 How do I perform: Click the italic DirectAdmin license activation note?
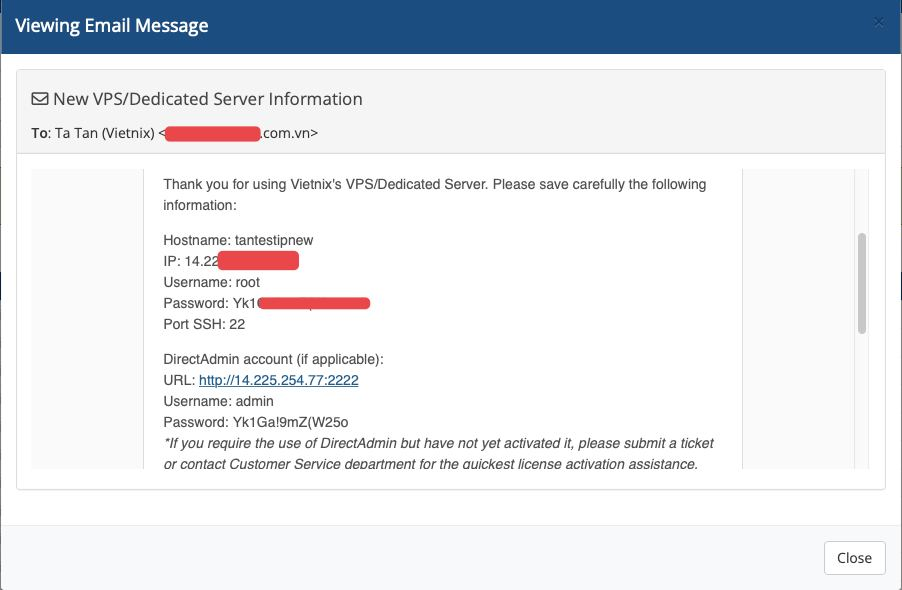click(438, 454)
